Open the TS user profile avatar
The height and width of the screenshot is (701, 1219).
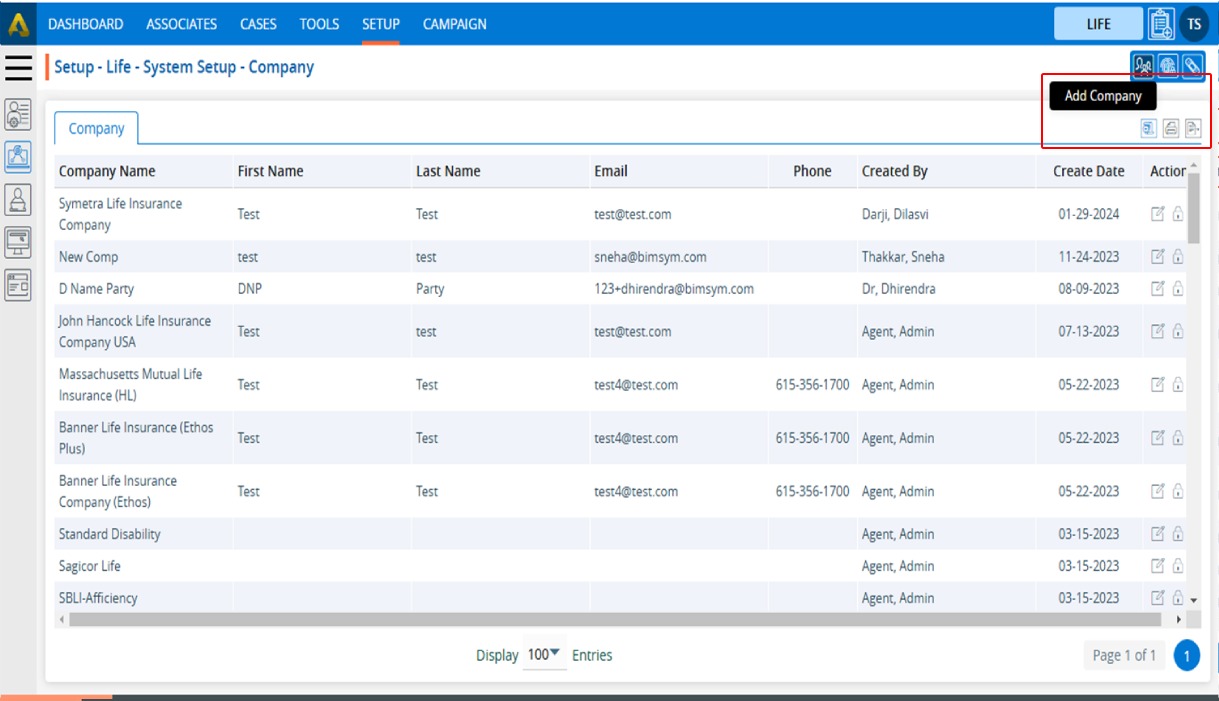point(1194,24)
